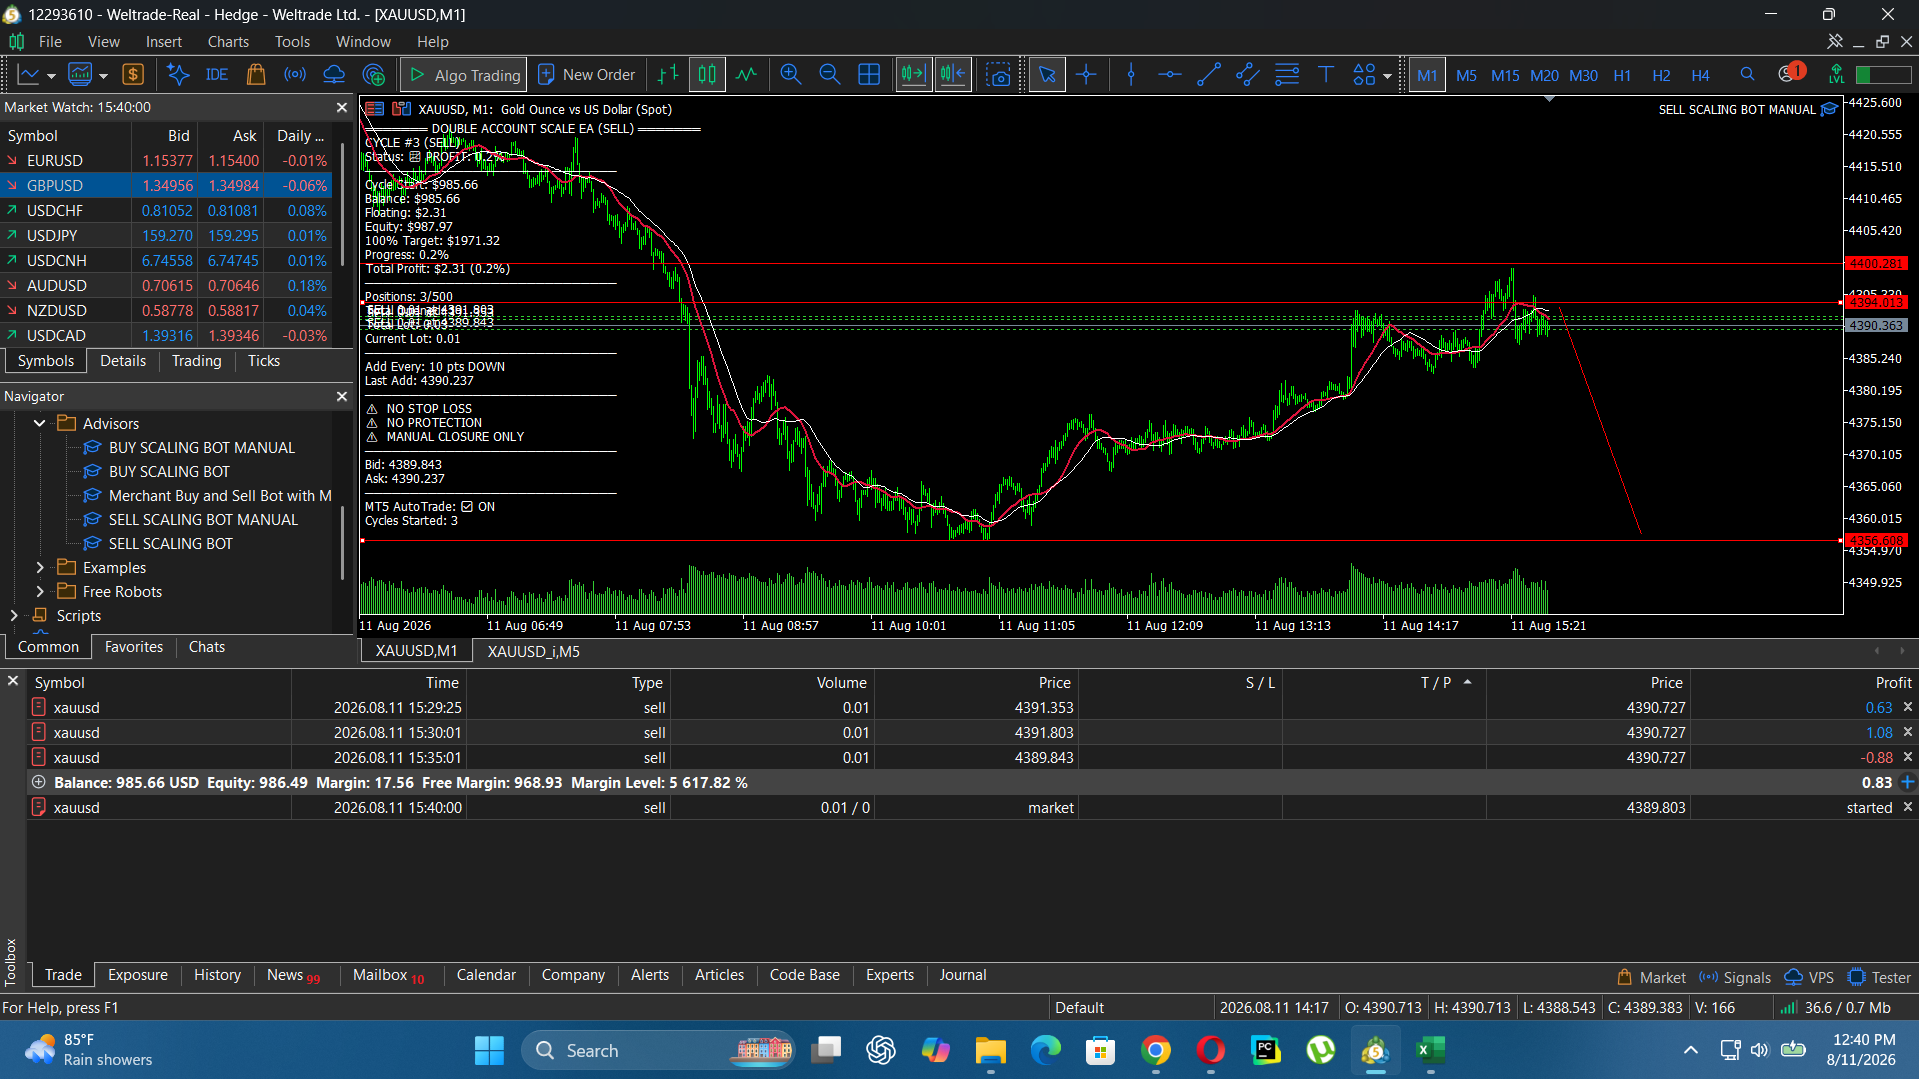This screenshot has height=1079, width=1919.
Task: Open the trading account dollar icon
Action: click(x=133, y=75)
